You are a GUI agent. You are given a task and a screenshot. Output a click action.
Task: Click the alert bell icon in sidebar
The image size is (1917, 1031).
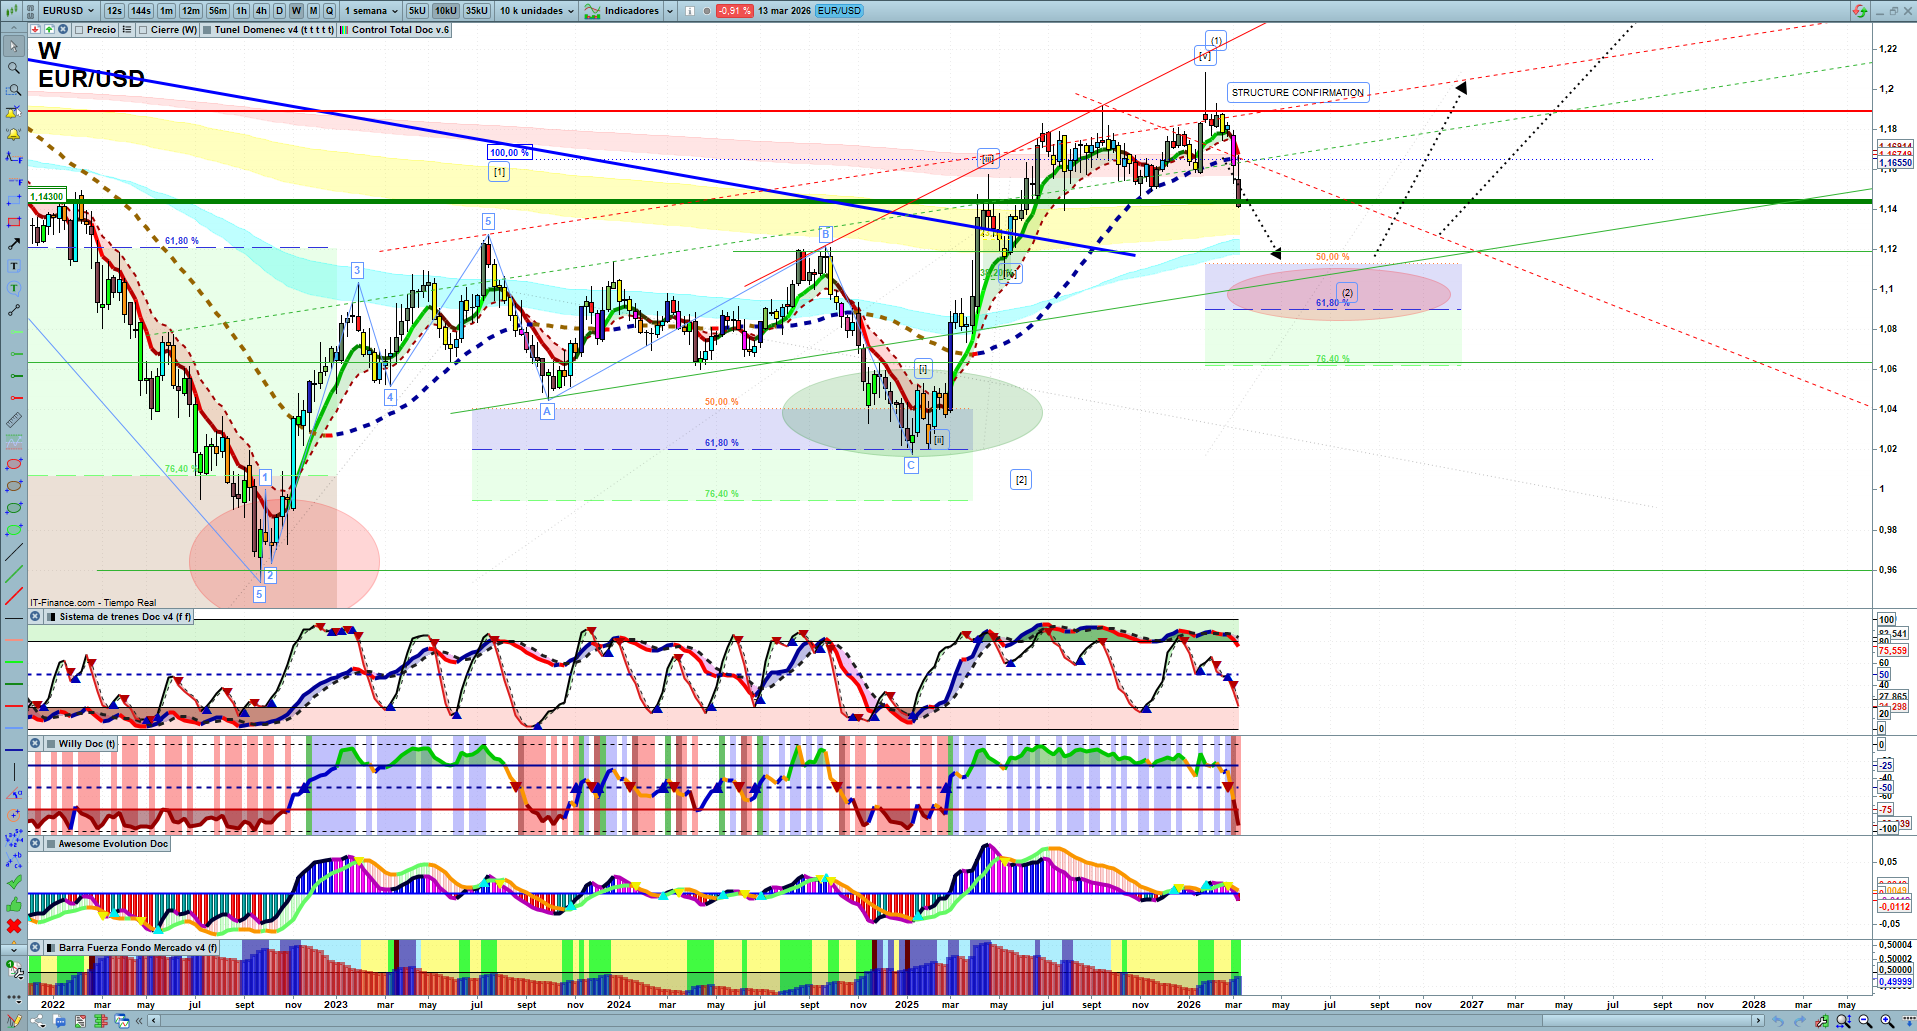click(13, 134)
